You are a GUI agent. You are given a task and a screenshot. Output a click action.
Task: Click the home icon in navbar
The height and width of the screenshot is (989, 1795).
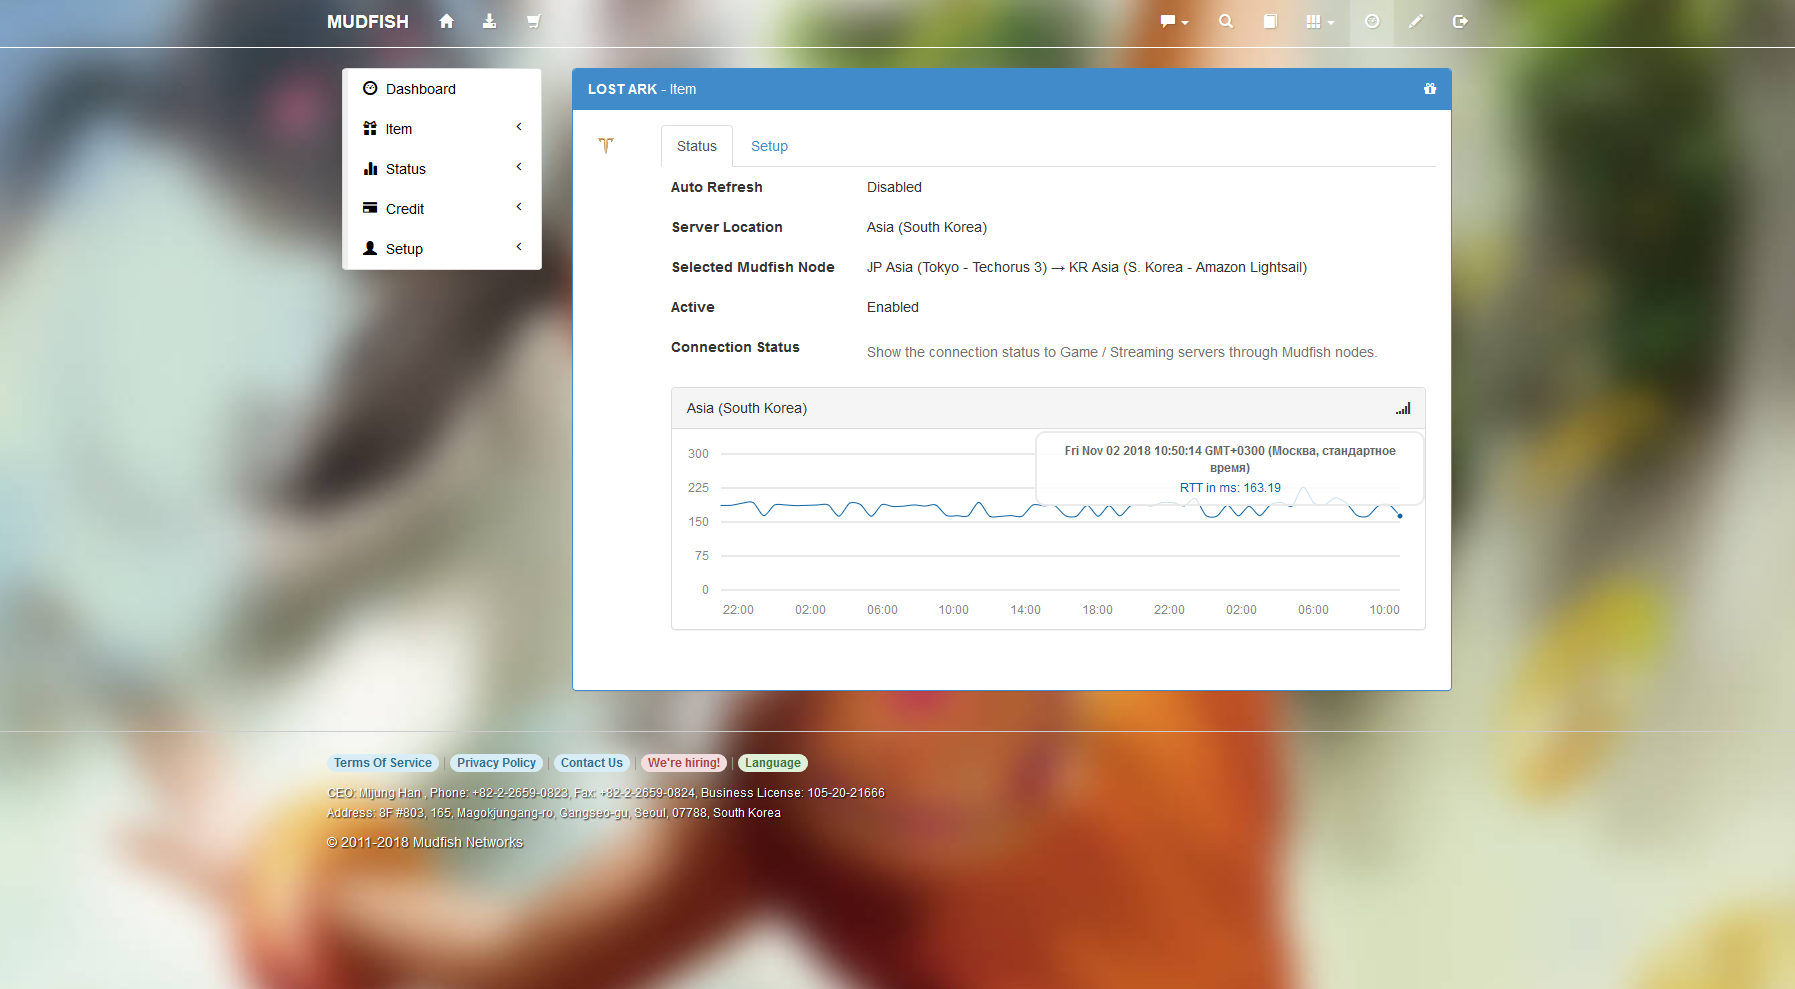pos(446,21)
